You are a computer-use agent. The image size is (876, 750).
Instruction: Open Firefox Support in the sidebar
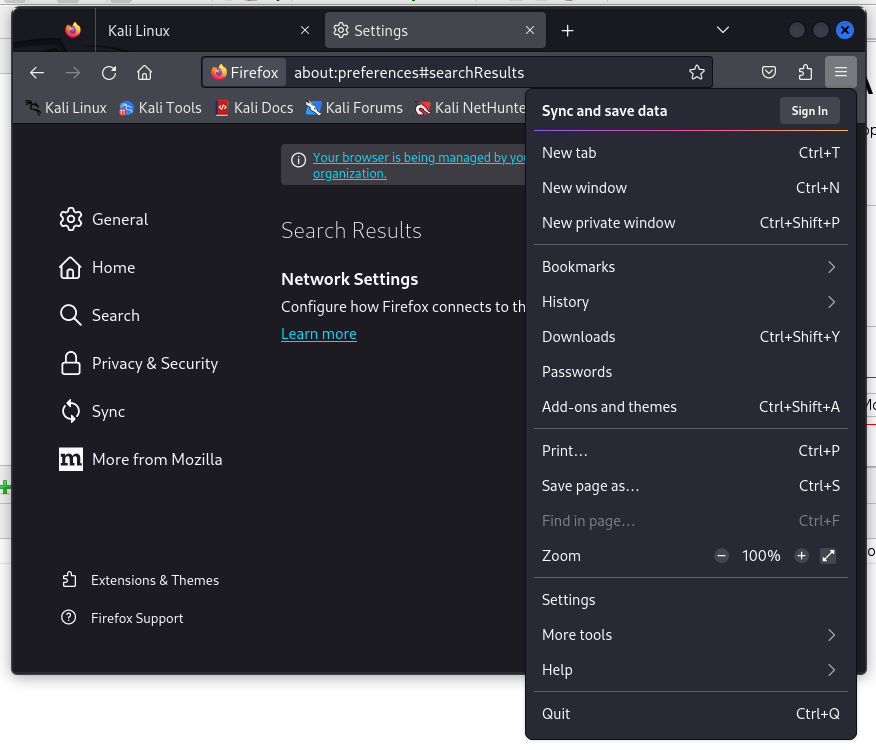click(122, 618)
